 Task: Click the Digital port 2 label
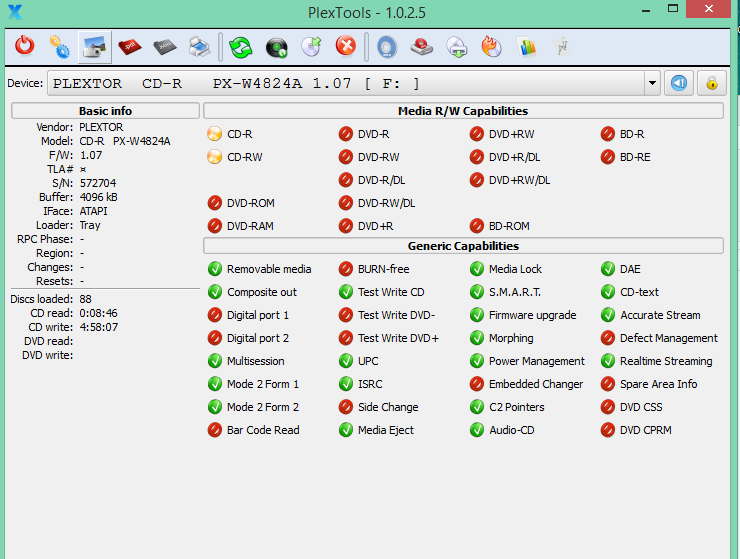tap(258, 338)
